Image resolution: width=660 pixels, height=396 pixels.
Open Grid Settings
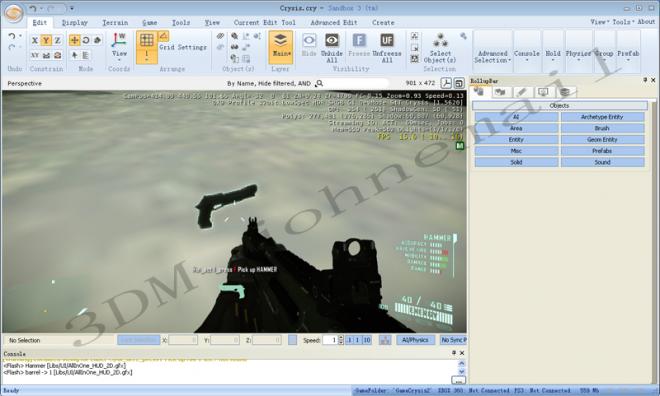tap(183, 47)
